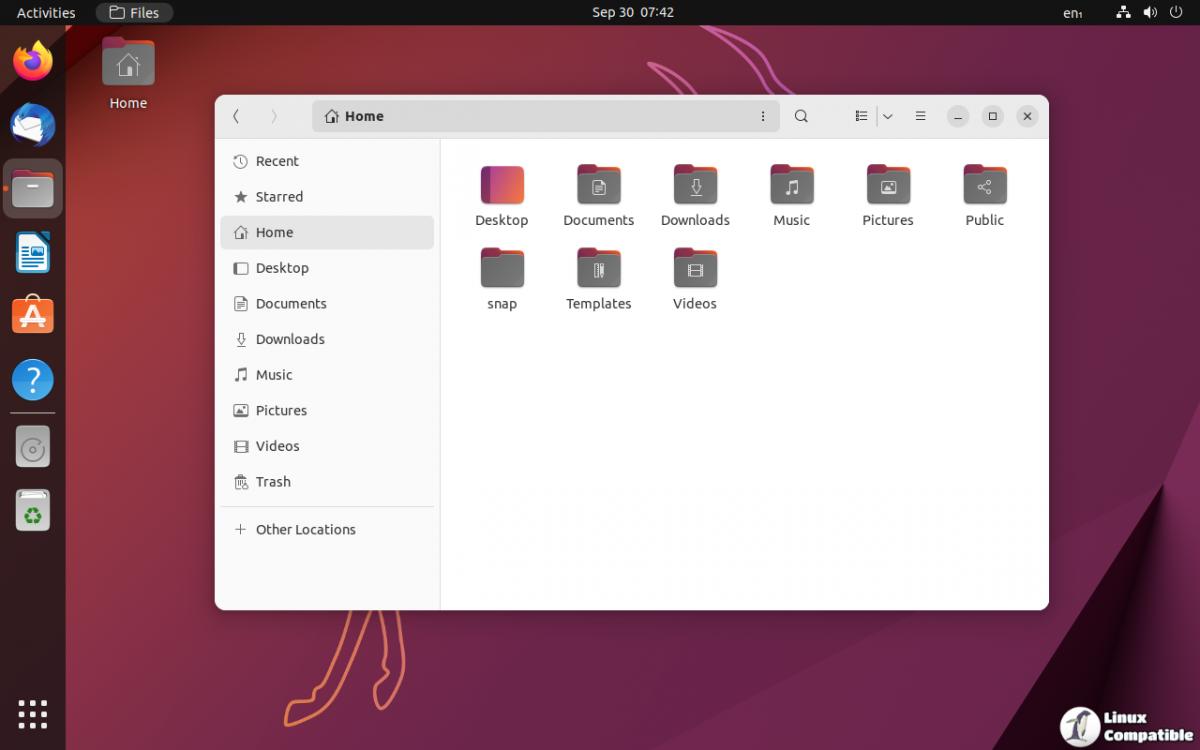The image size is (1200, 750).
Task: Click Other Locations in sidebar
Action: 305,530
